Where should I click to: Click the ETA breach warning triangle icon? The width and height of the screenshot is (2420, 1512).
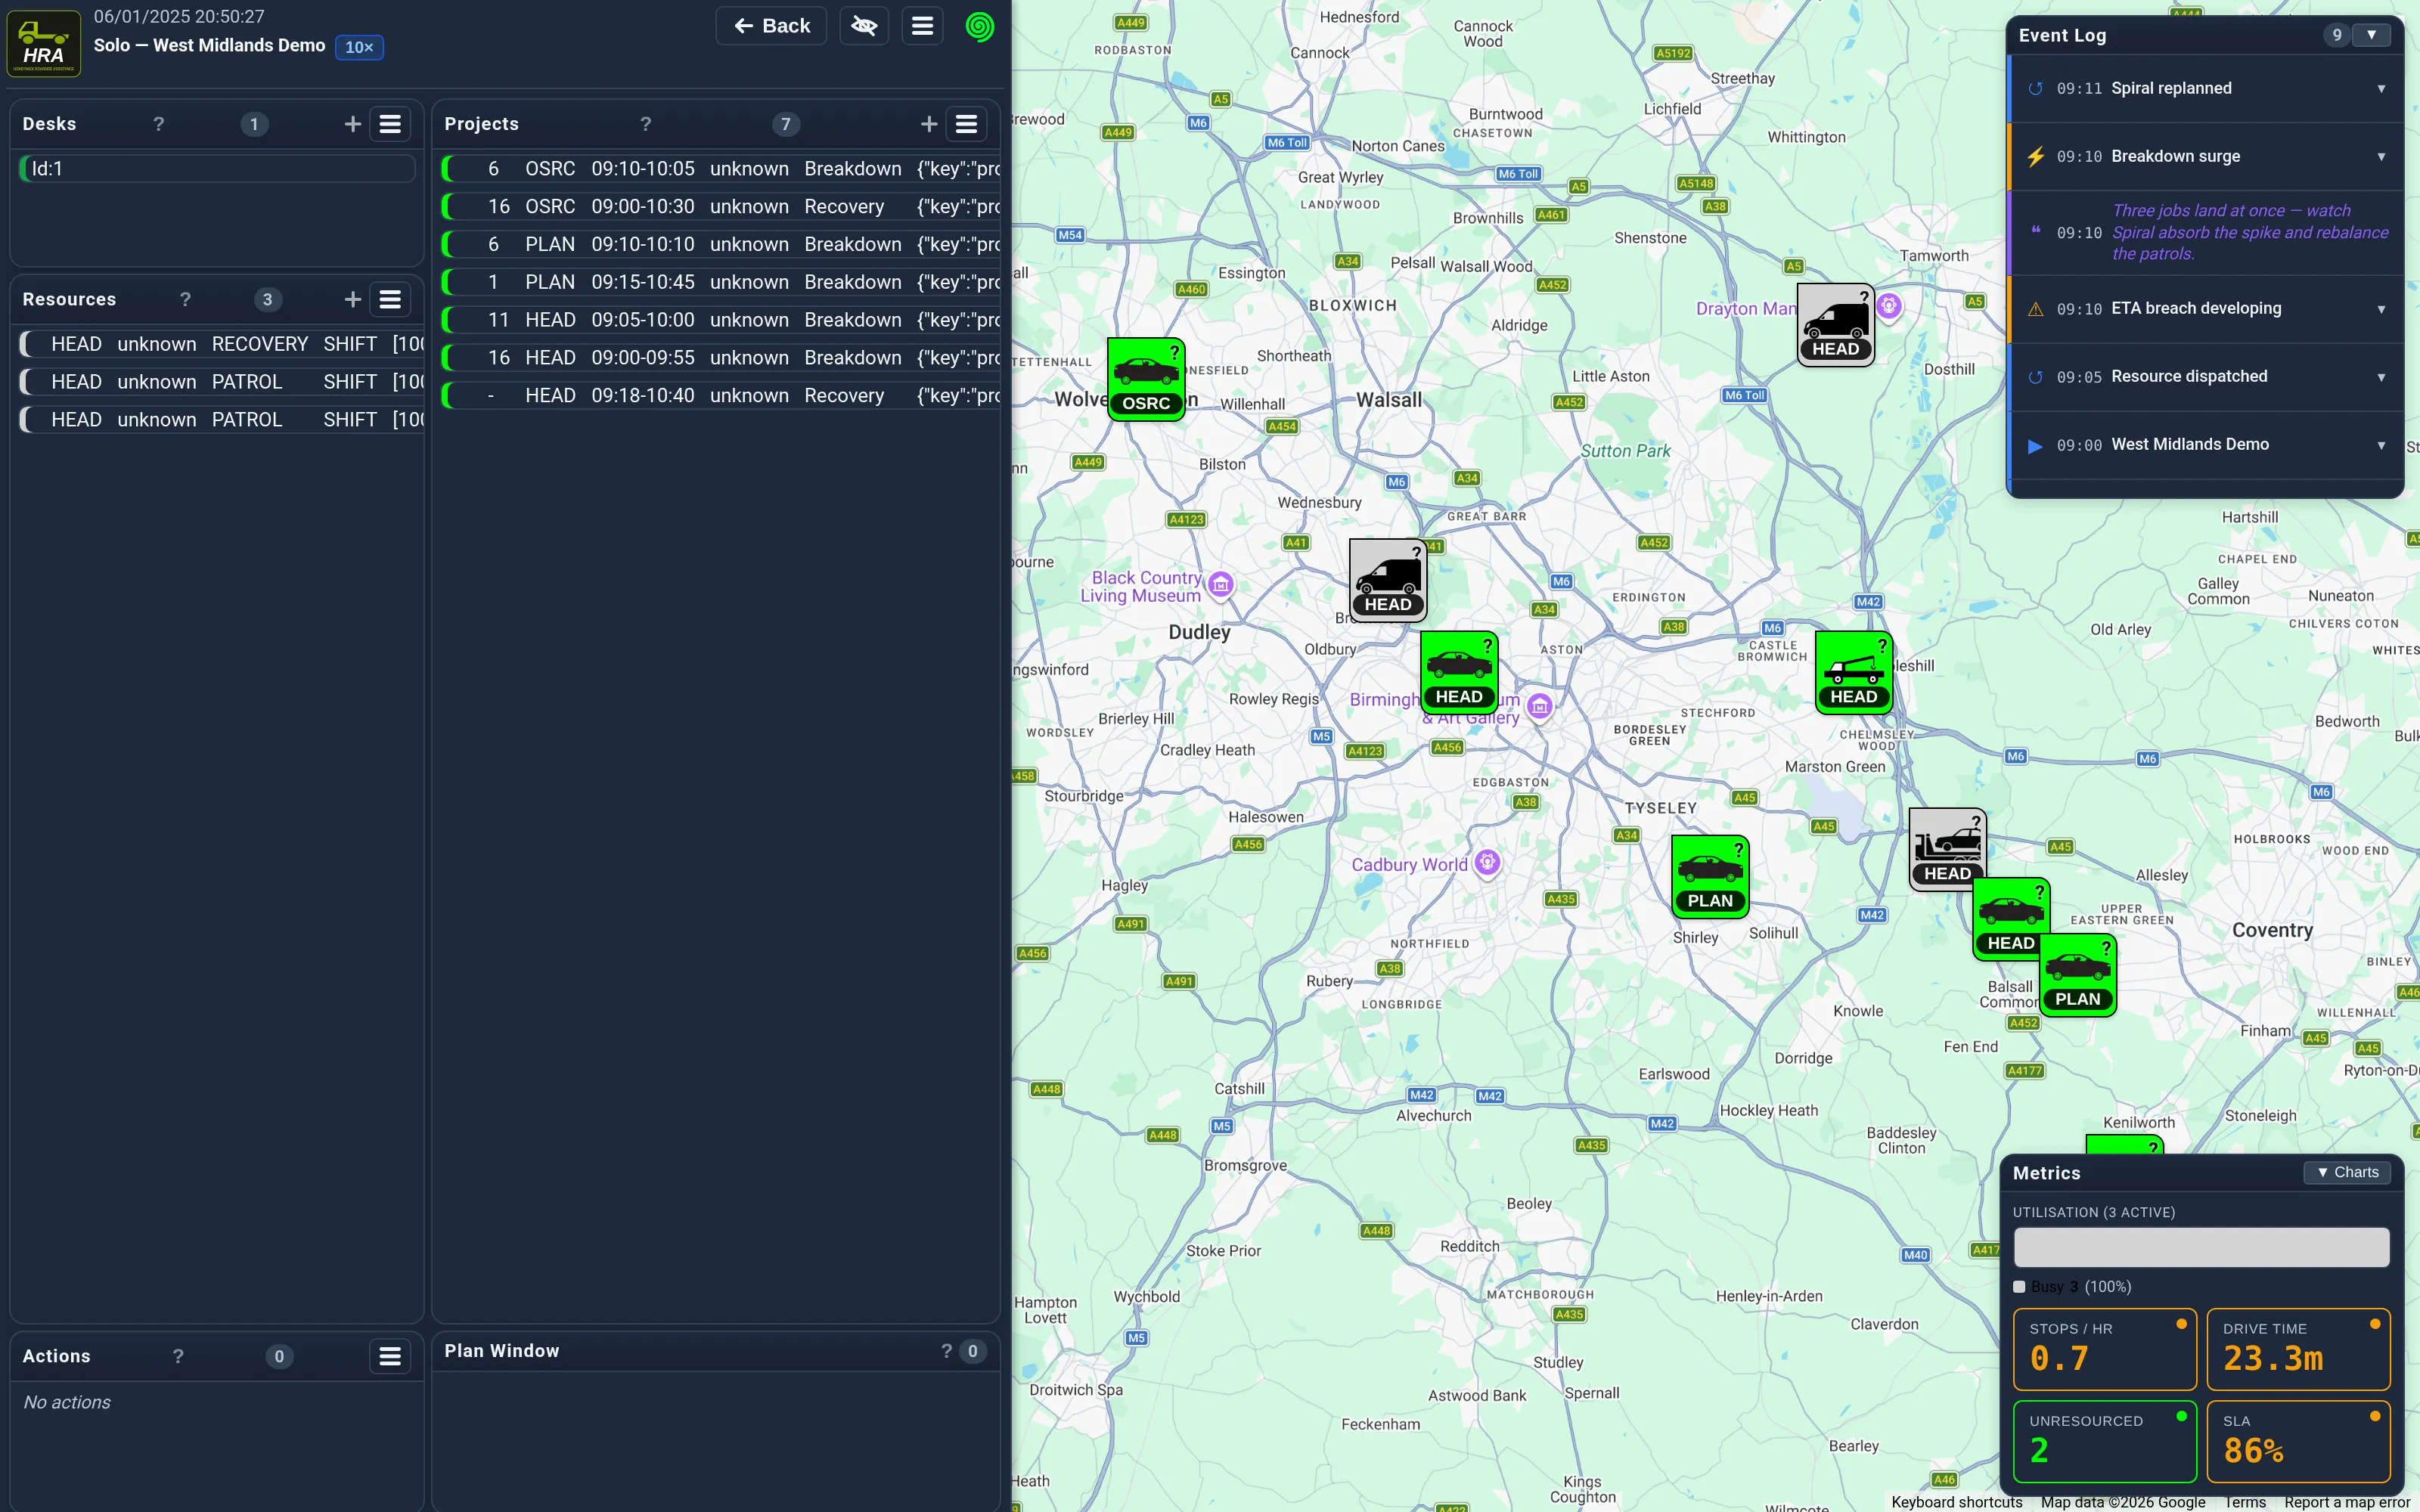2035,309
